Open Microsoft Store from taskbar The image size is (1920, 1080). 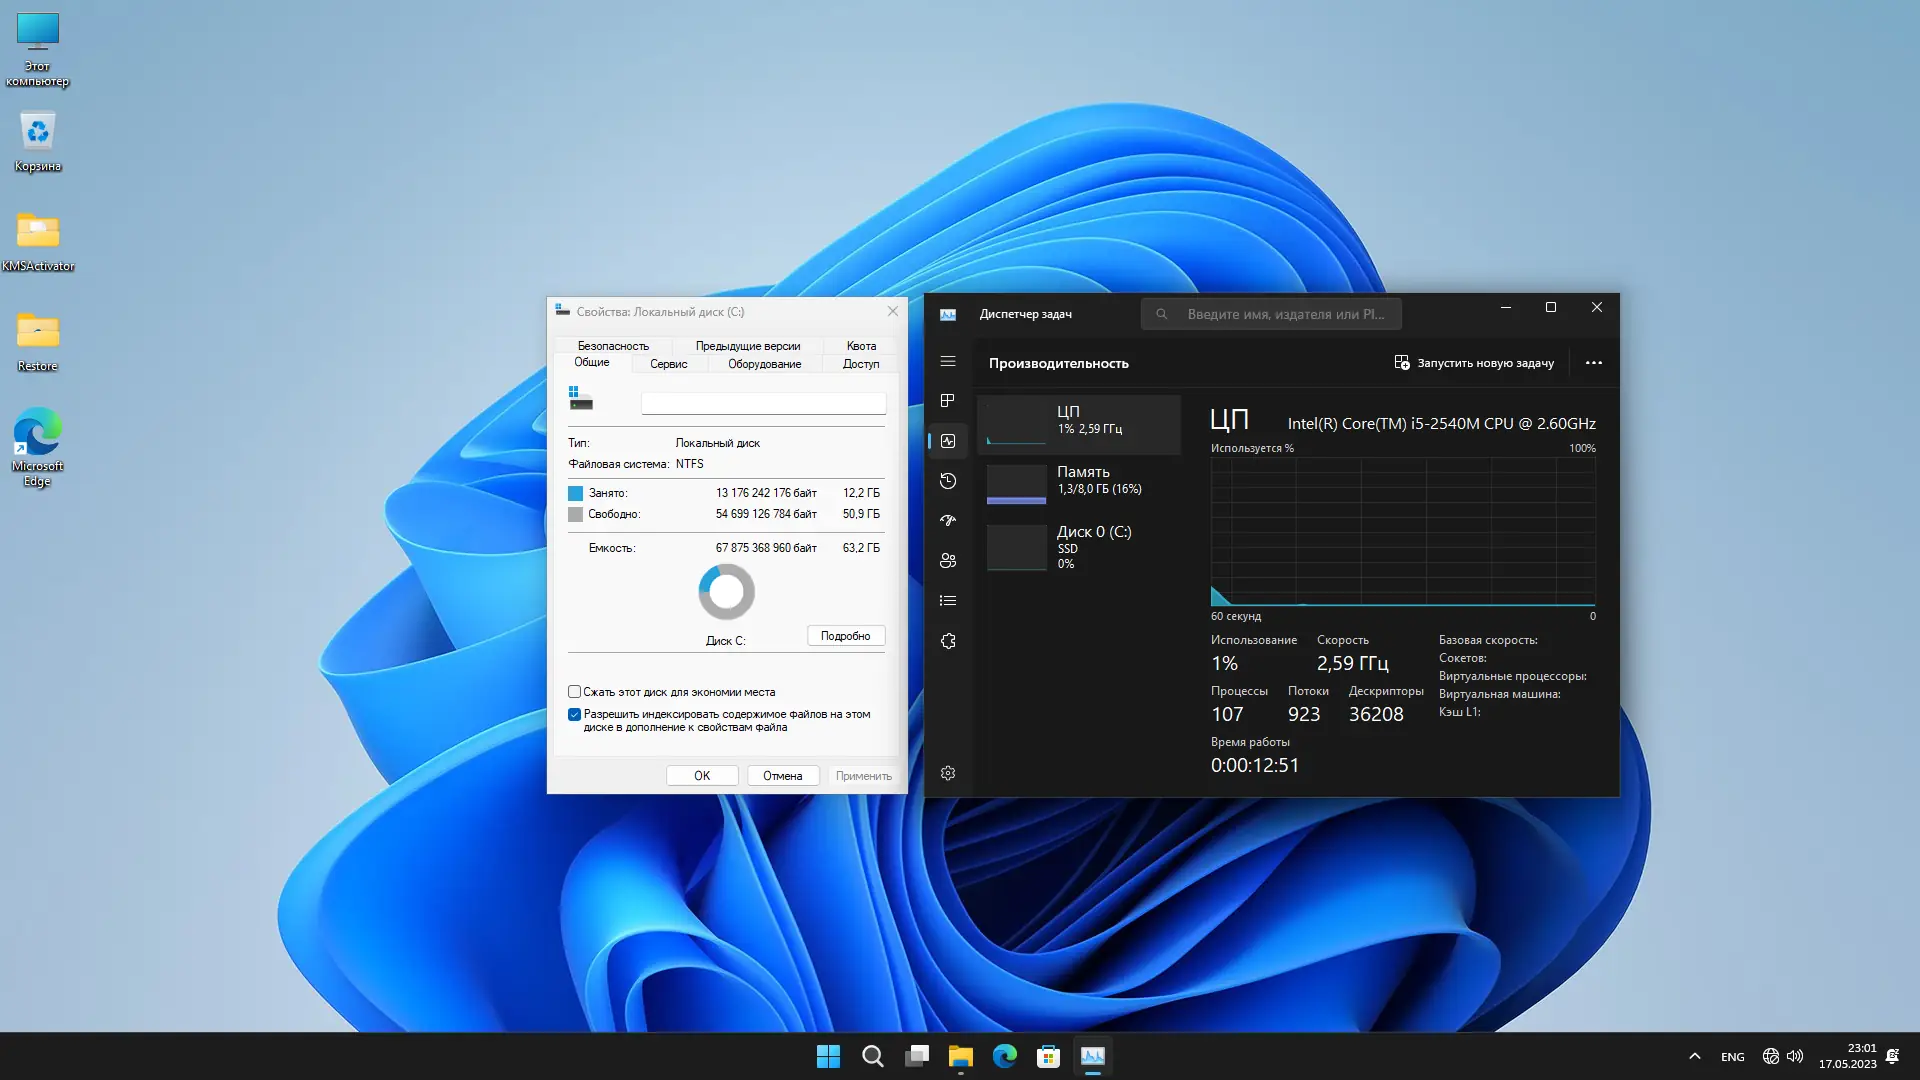[x=1048, y=1056]
